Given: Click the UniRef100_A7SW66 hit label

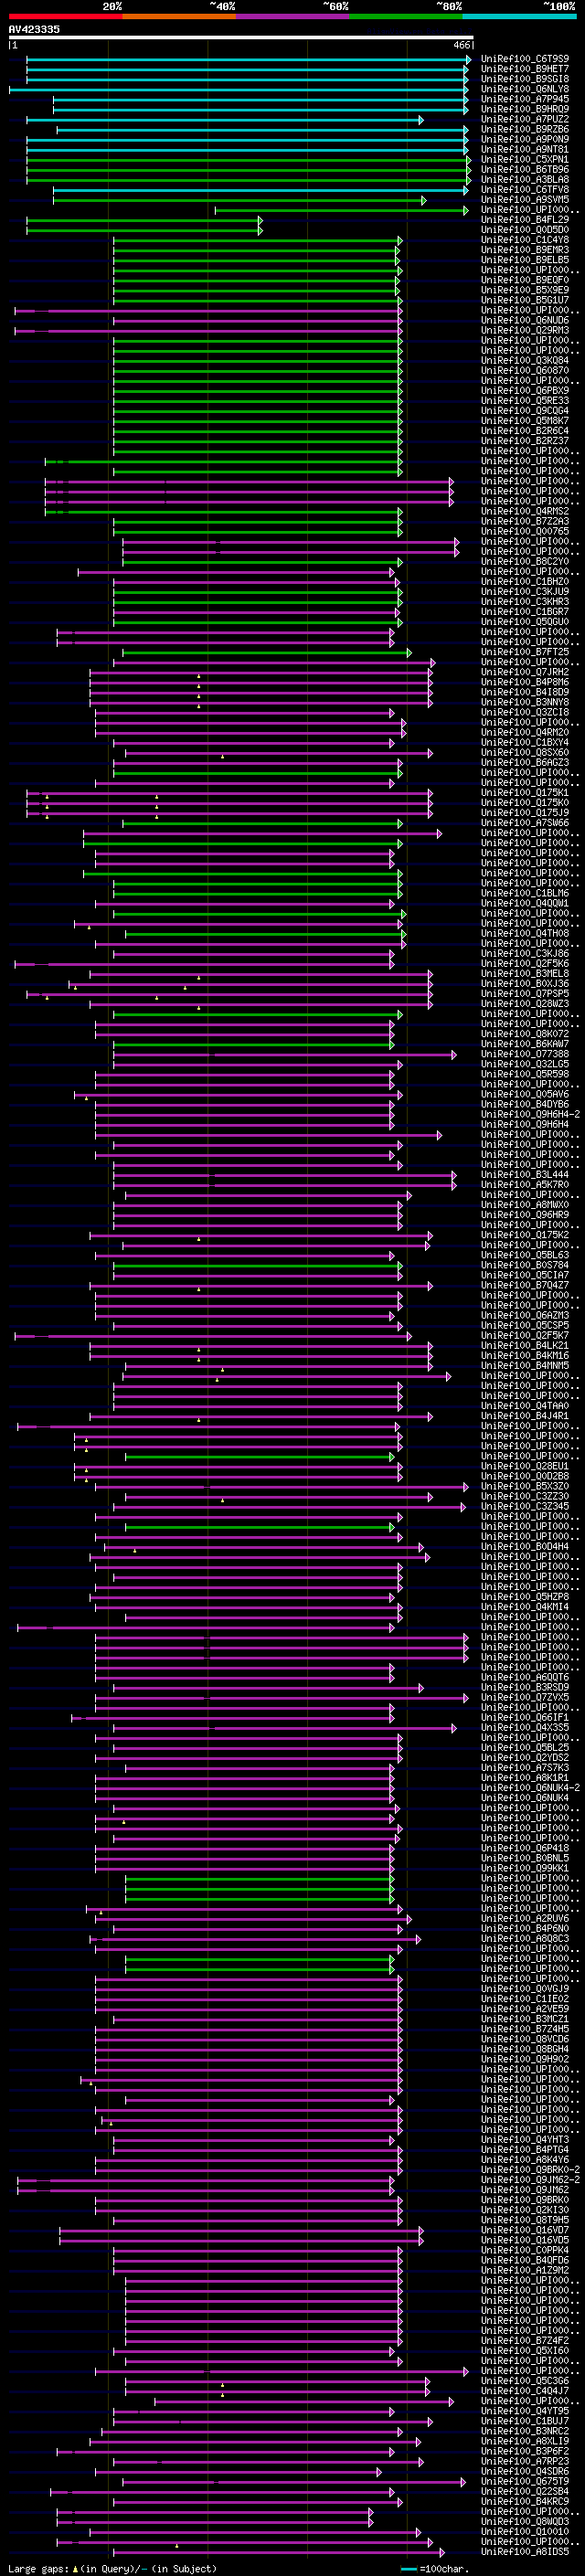Looking at the screenshot, I should pos(525,824).
